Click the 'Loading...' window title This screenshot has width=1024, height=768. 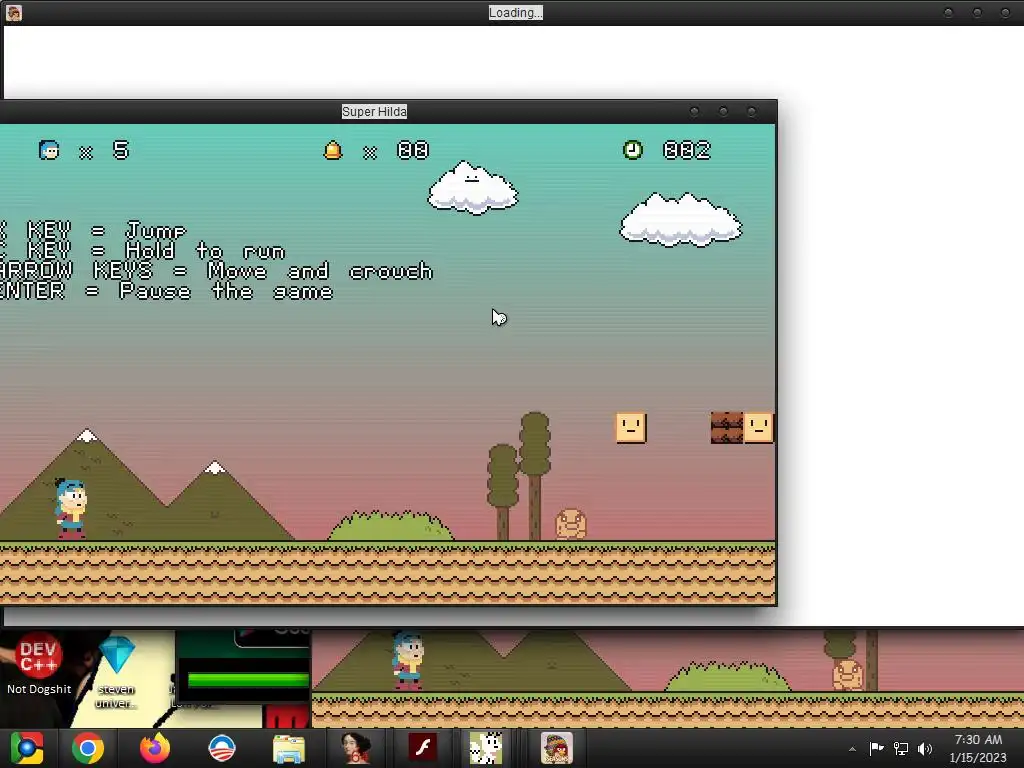515,12
